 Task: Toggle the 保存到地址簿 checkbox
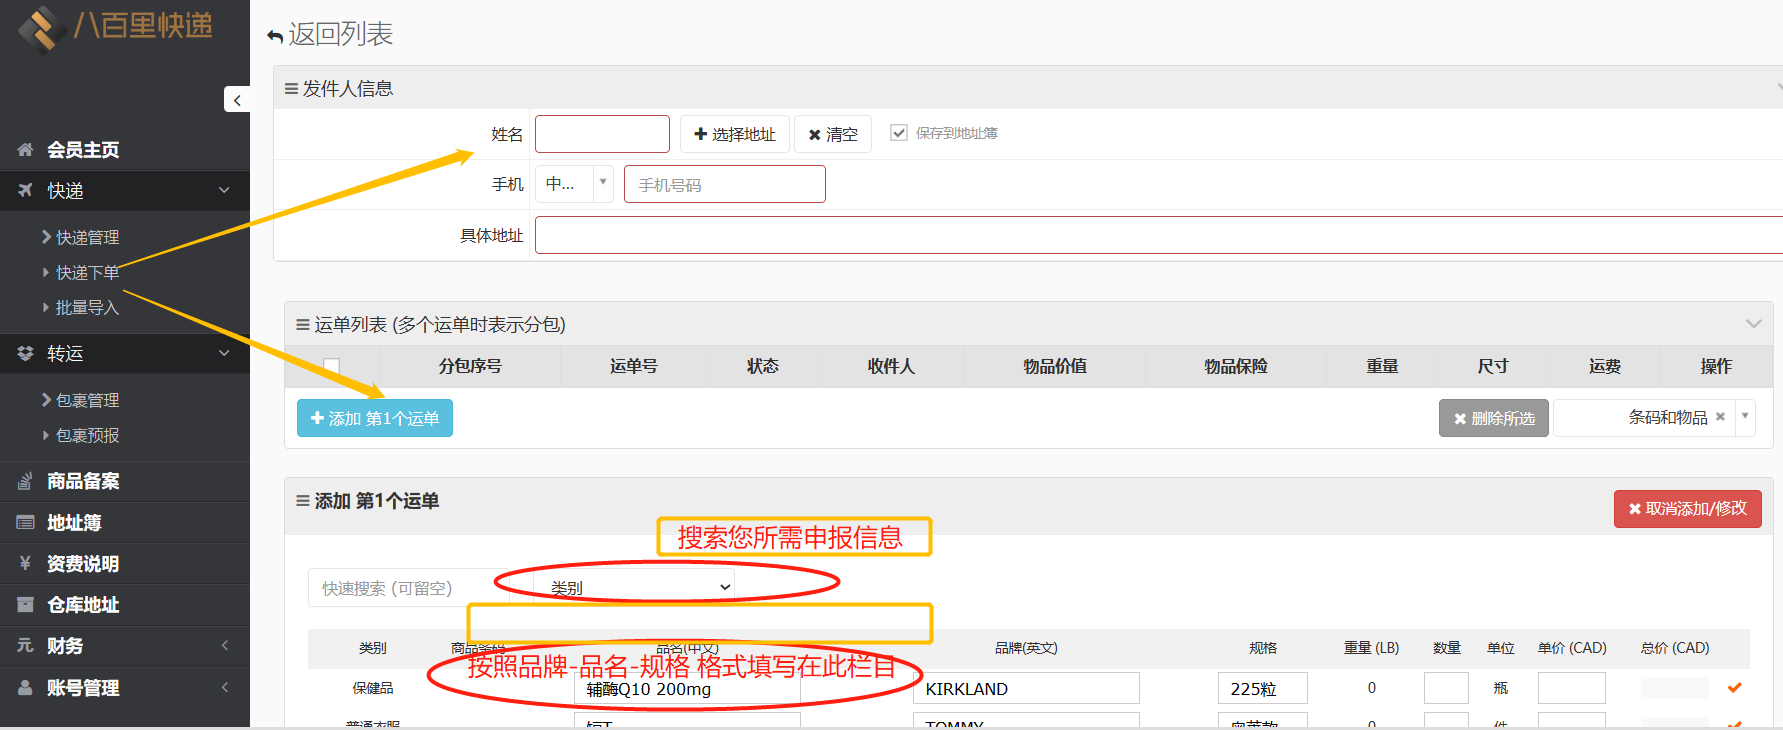click(899, 133)
